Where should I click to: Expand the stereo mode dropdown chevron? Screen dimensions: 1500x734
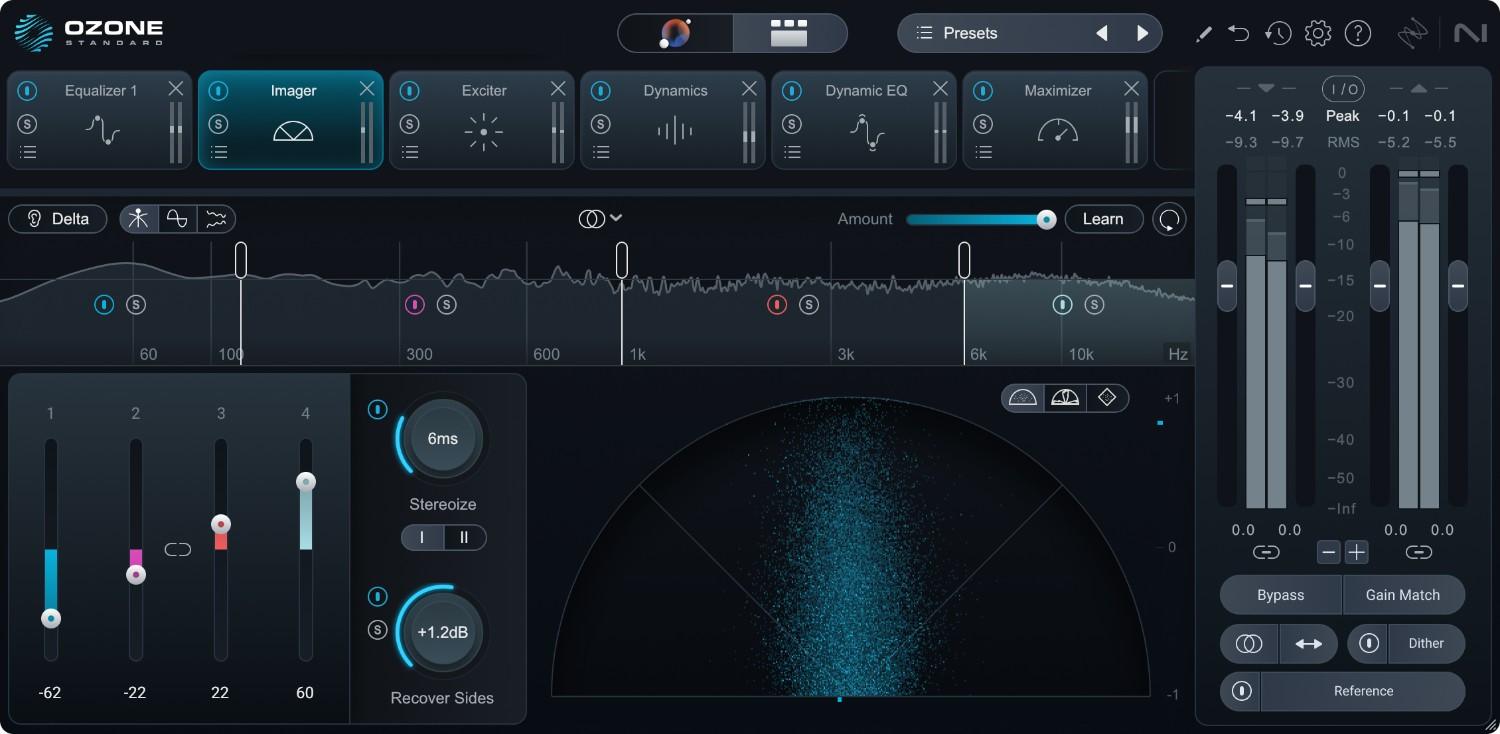pyautogui.click(x=616, y=218)
